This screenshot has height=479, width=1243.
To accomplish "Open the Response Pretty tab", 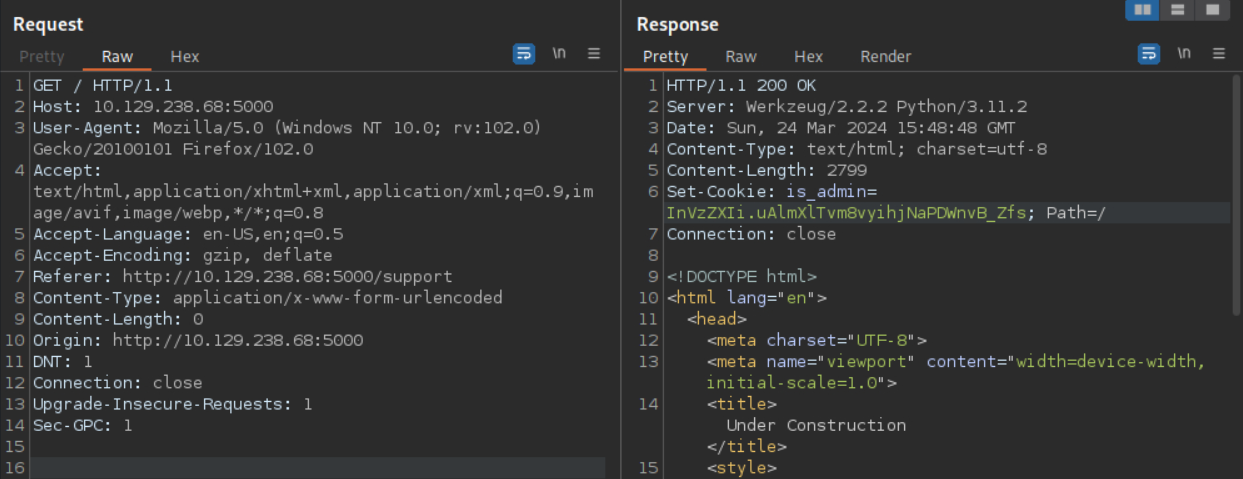I will pos(665,57).
